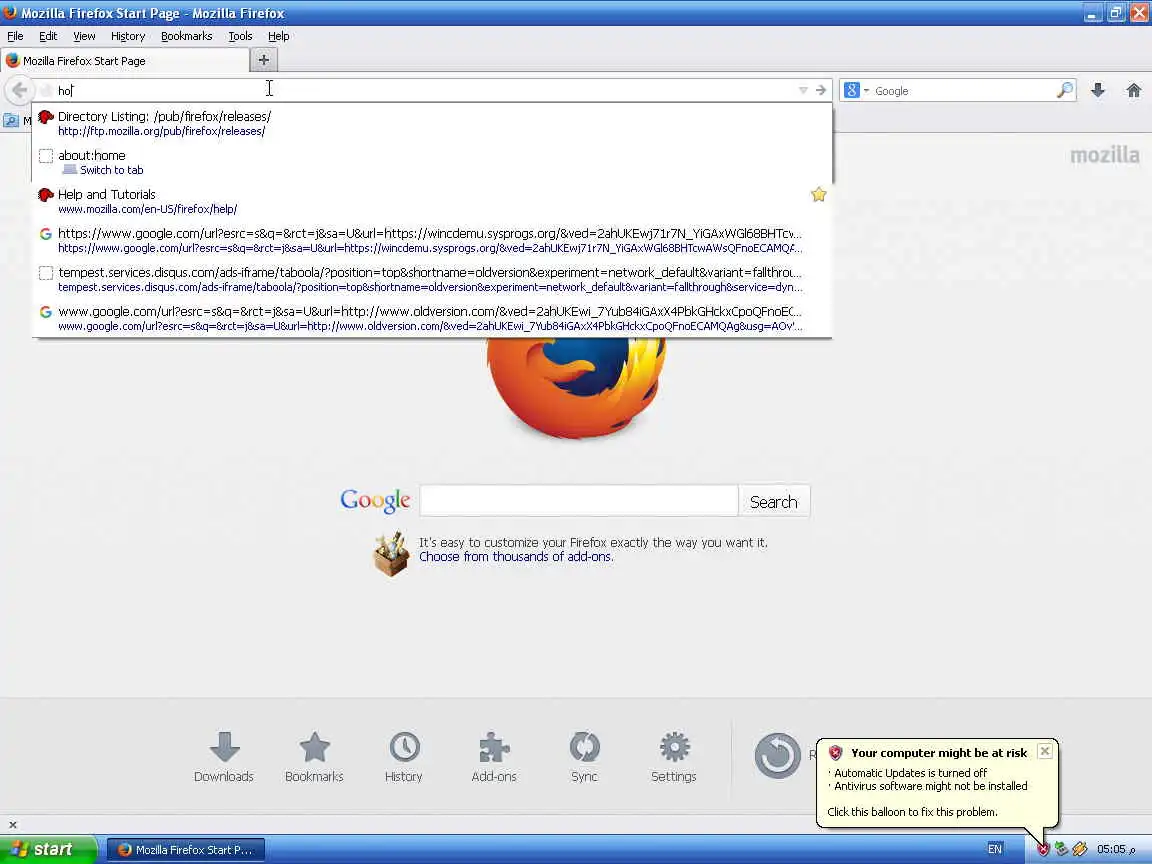
Task: Open the History menu
Action: coord(128,36)
